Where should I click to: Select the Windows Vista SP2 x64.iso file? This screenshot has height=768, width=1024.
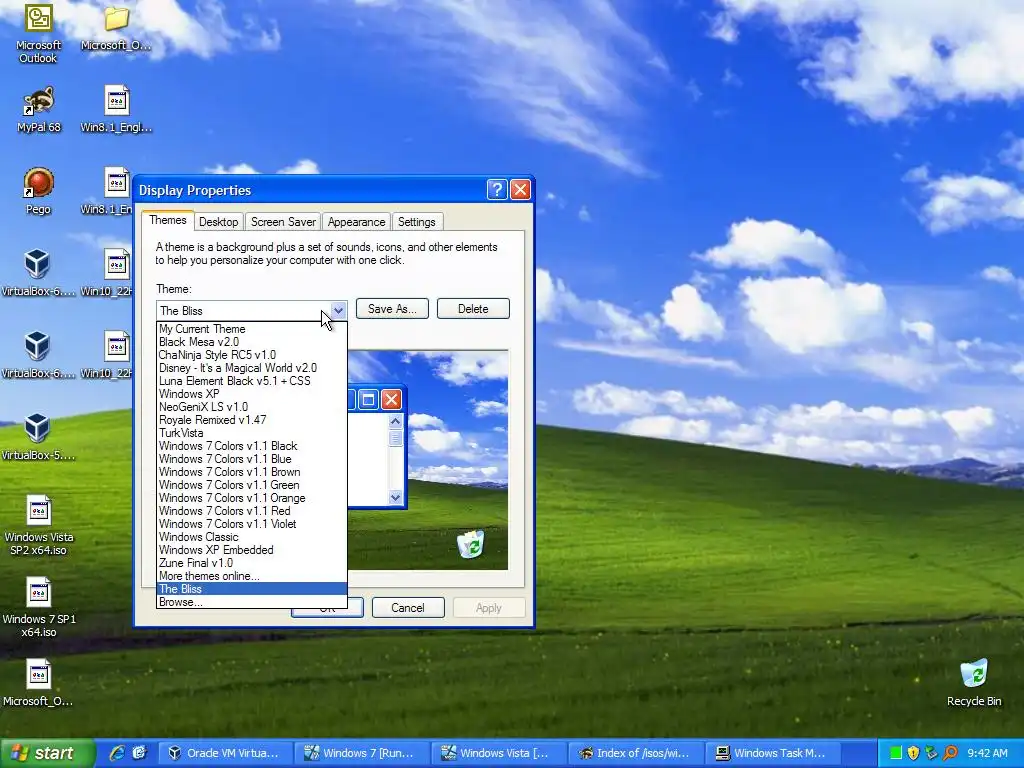coord(39,526)
